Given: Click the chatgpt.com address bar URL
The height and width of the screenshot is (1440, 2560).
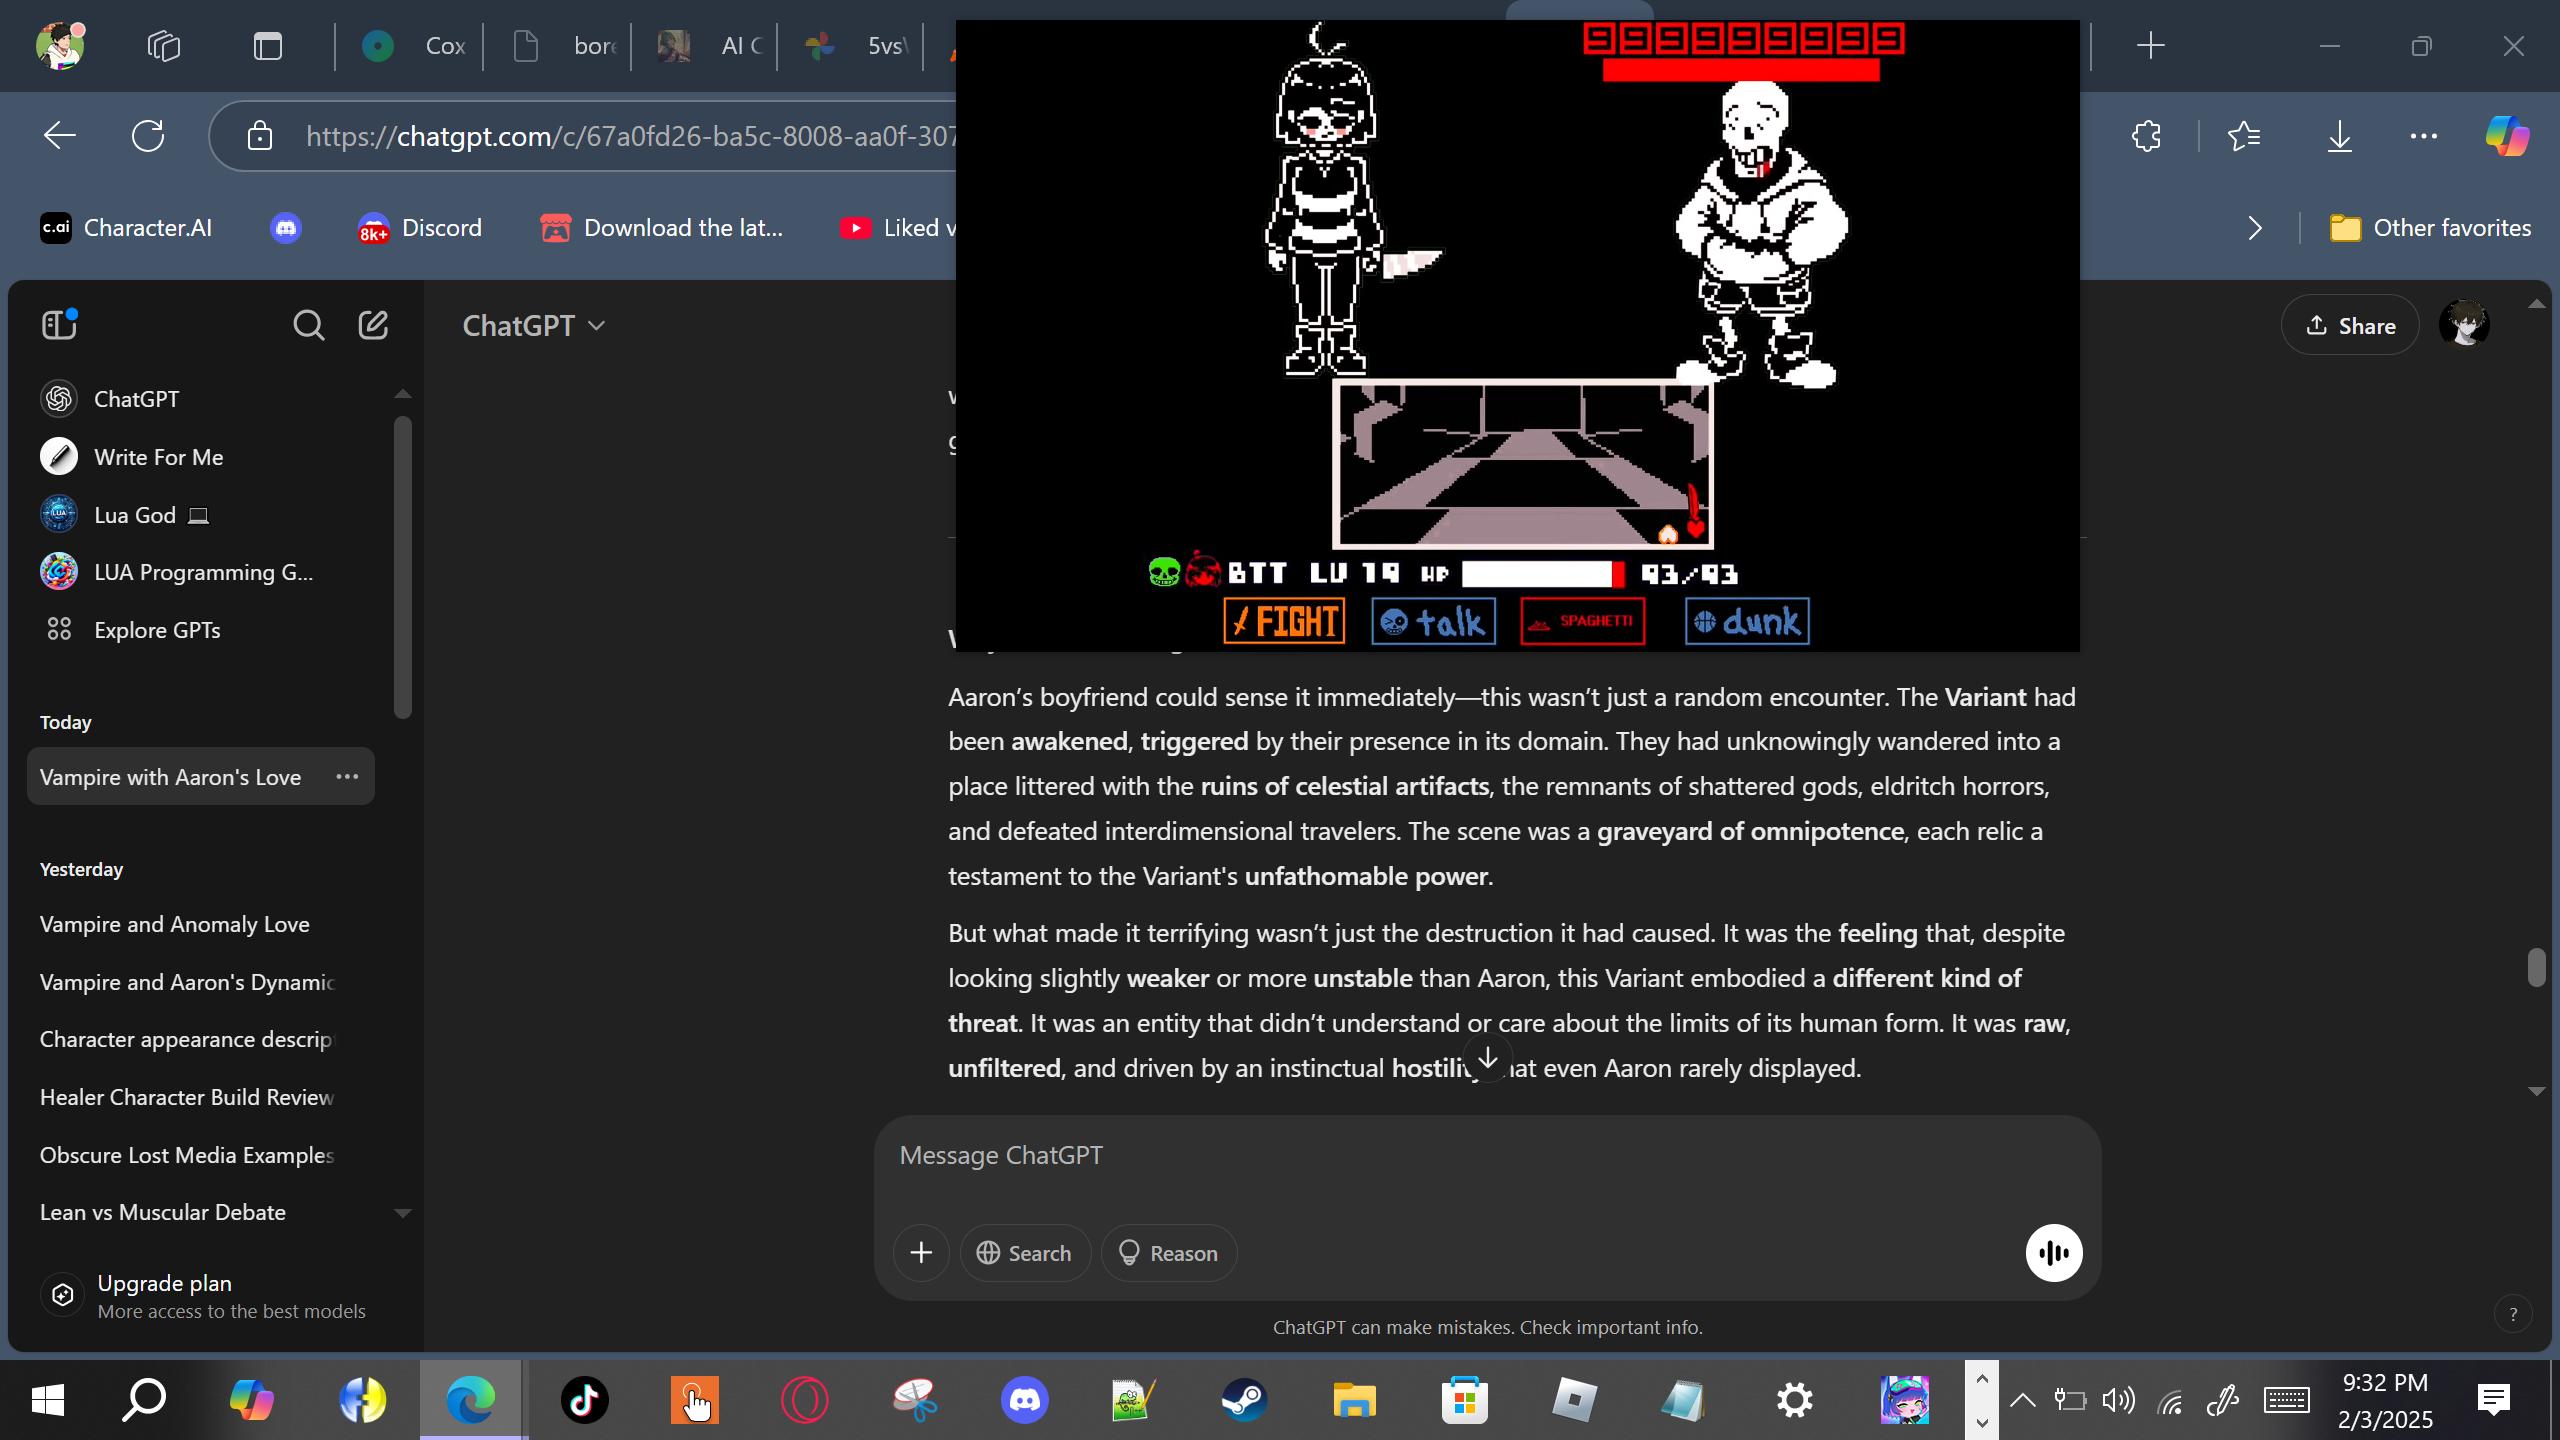Looking at the screenshot, I should [630, 136].
